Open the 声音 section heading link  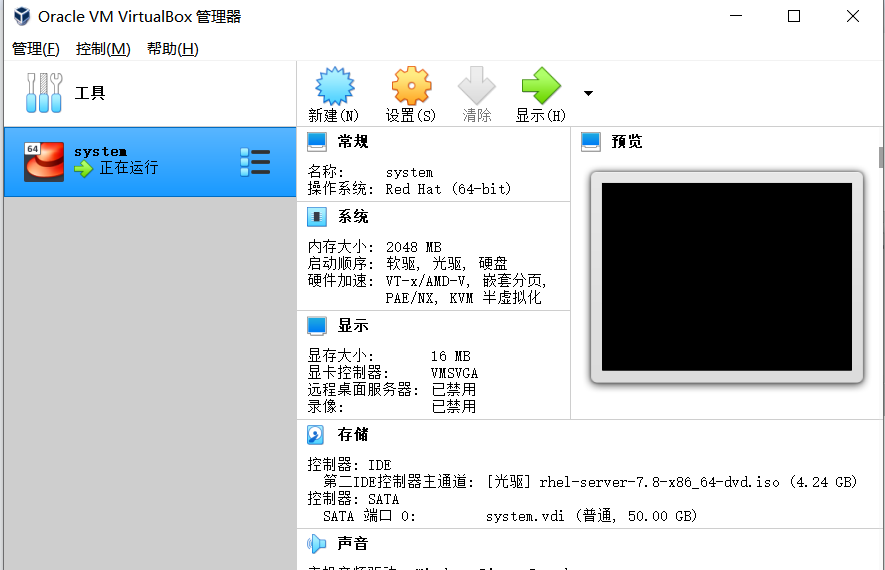pos(353,543)
